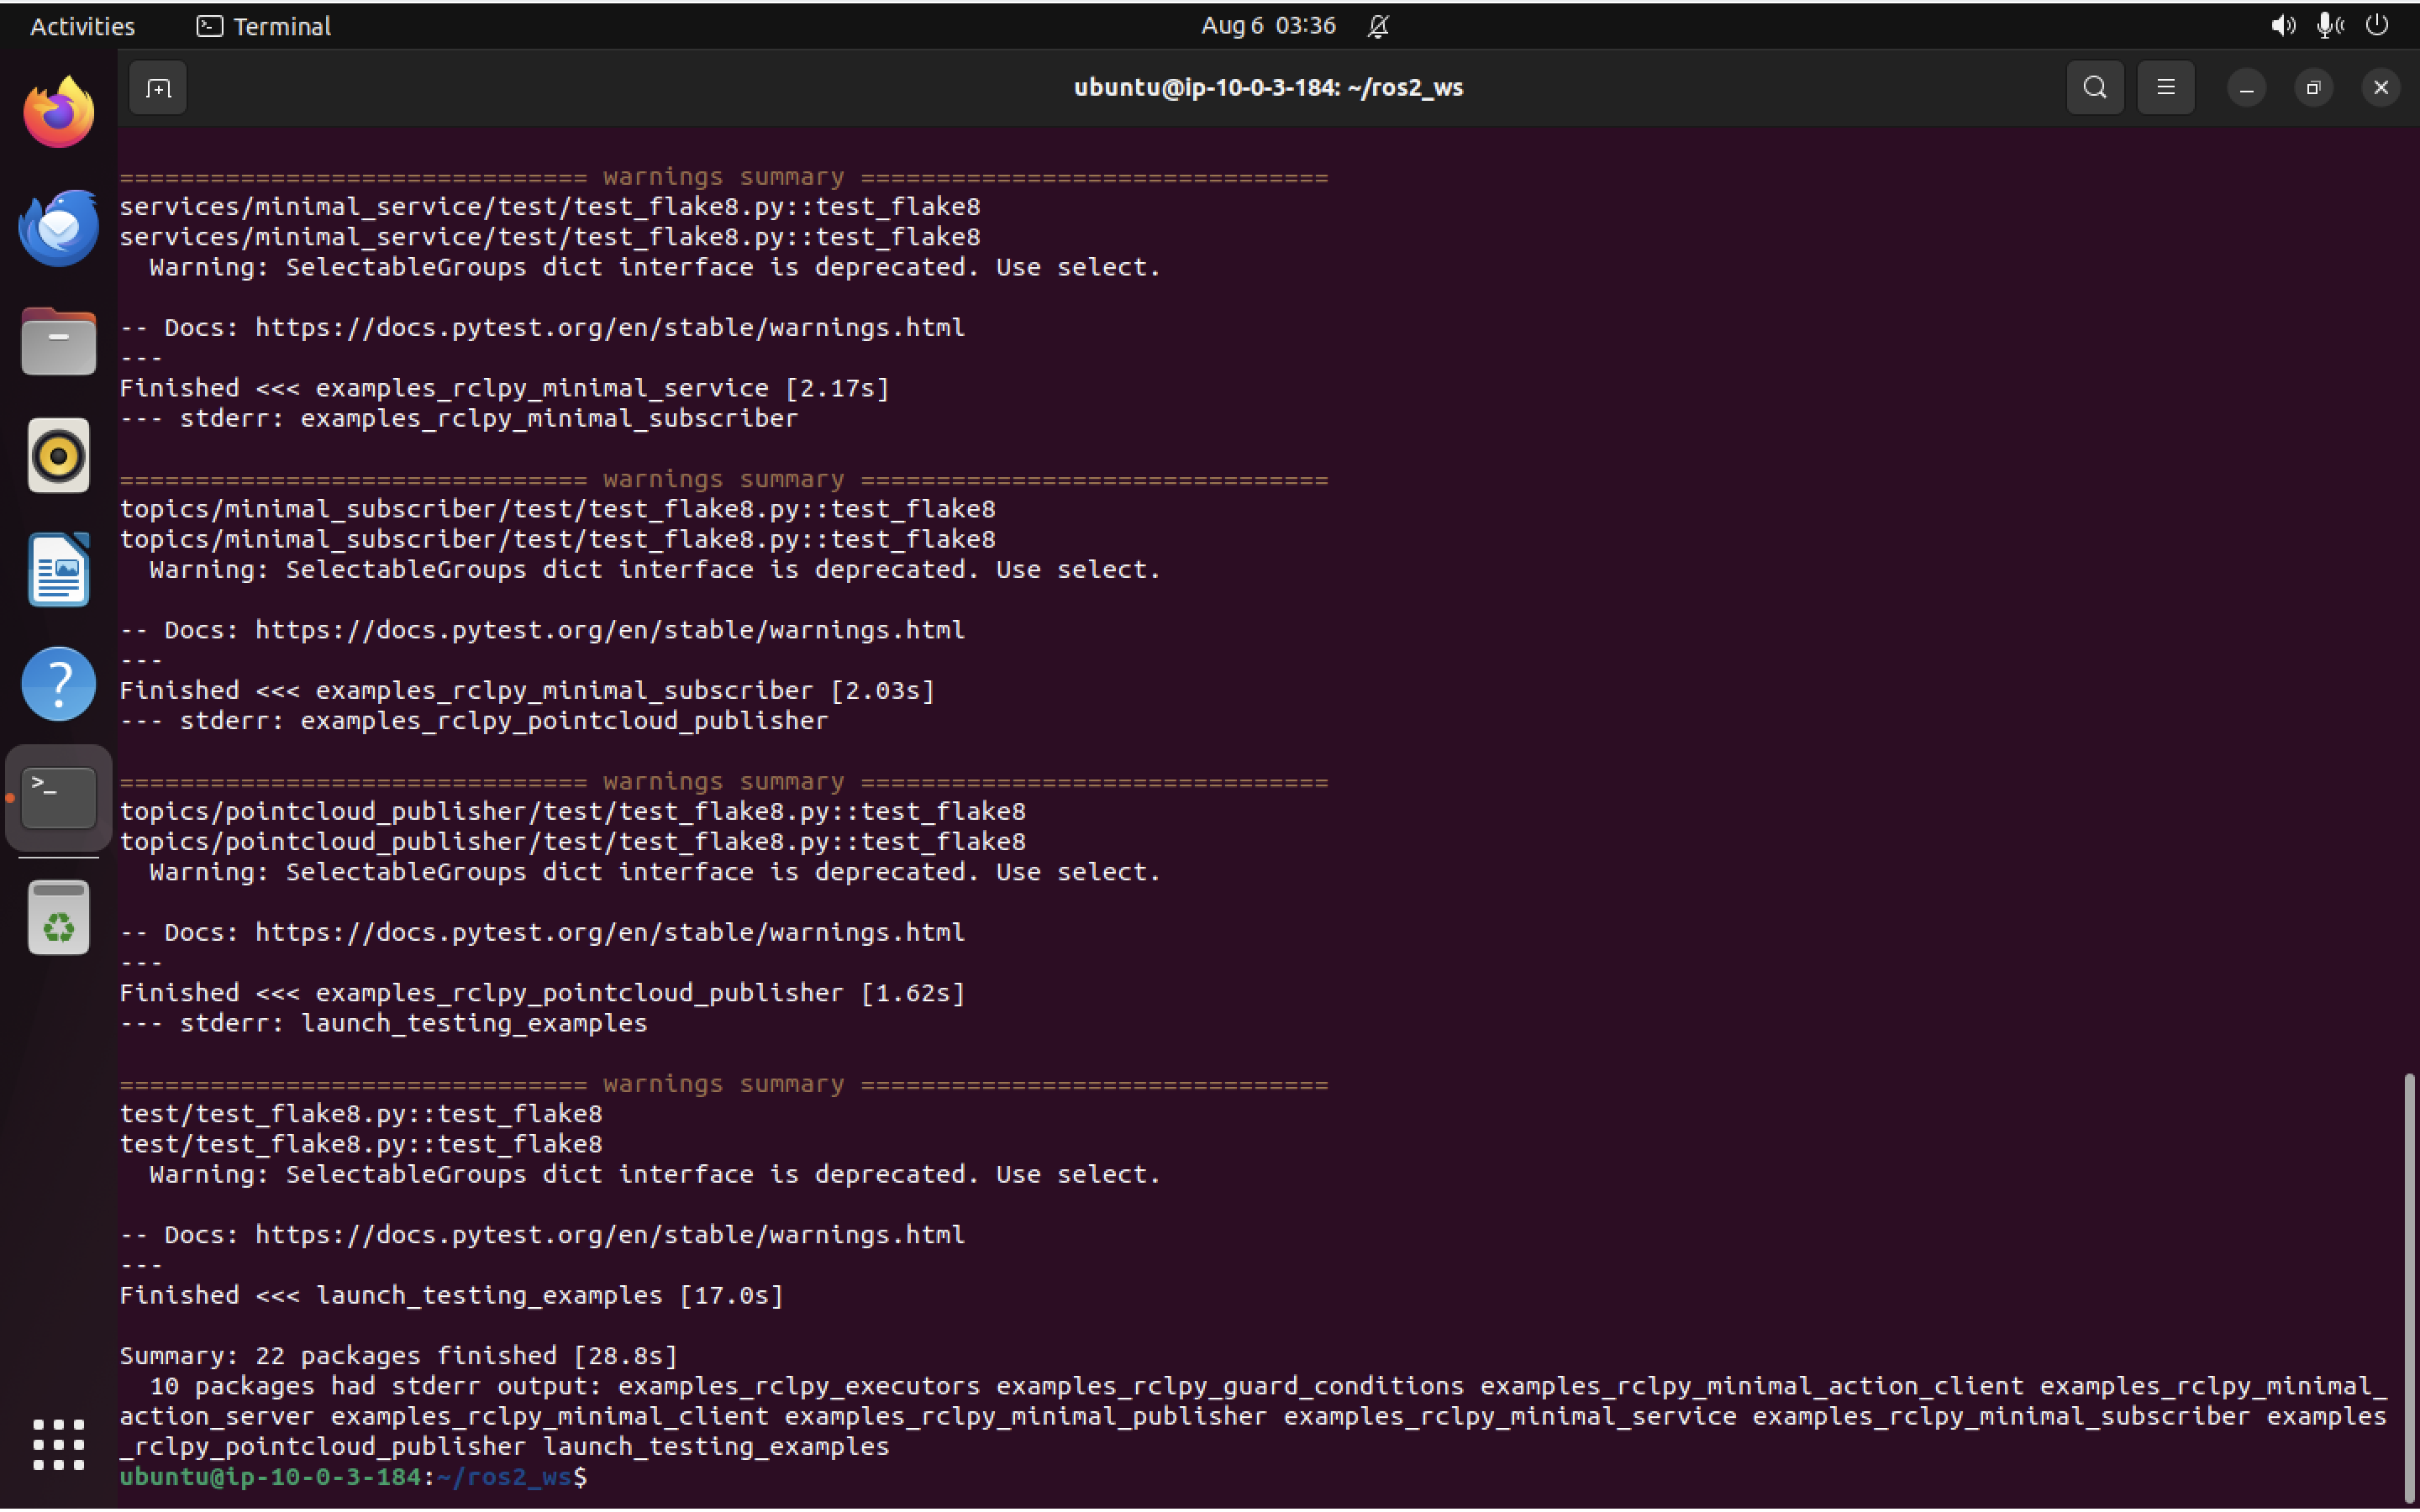Open LibreOffice Writer
Viewport: 2420px width, 1512px height.
(x=57, y=569)
